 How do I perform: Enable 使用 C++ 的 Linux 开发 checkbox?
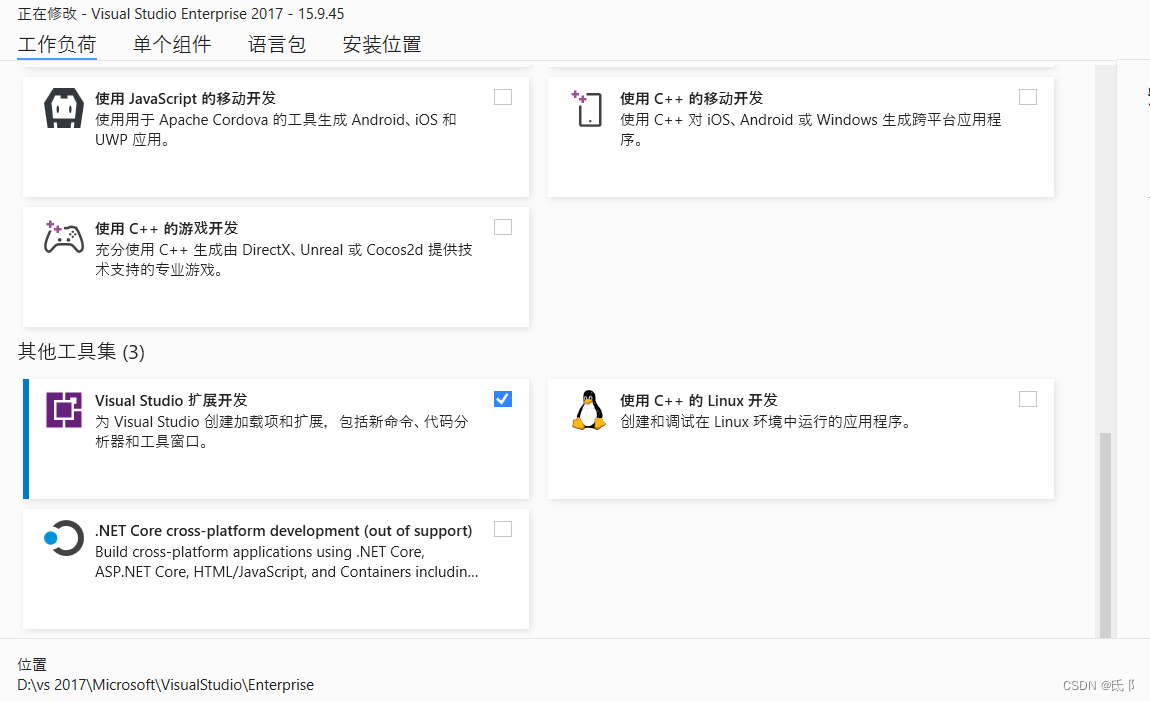pyautogui.click(x=1028, y=399)
